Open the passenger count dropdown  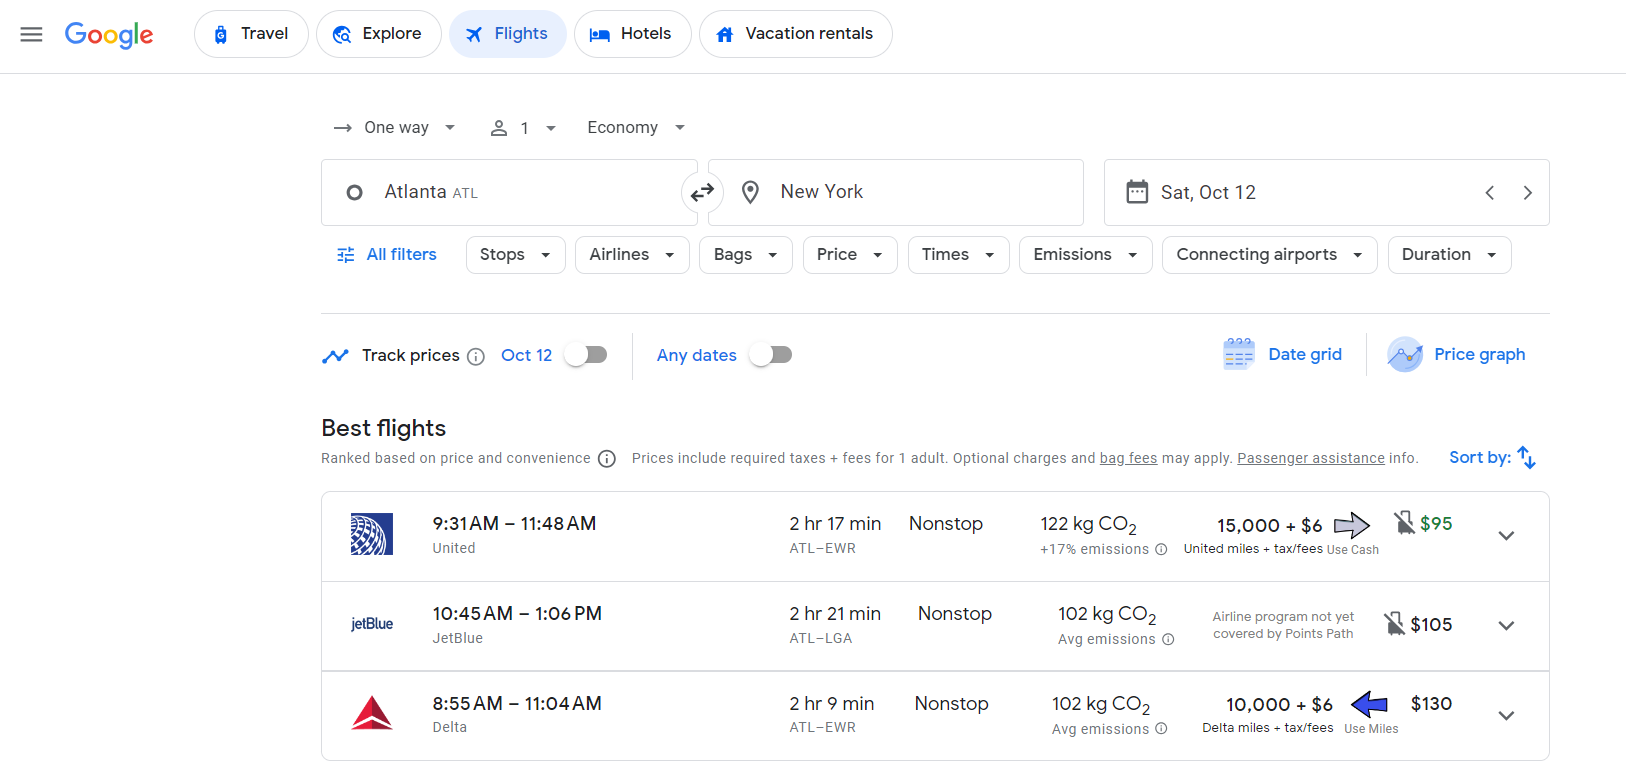click(523, 128)
